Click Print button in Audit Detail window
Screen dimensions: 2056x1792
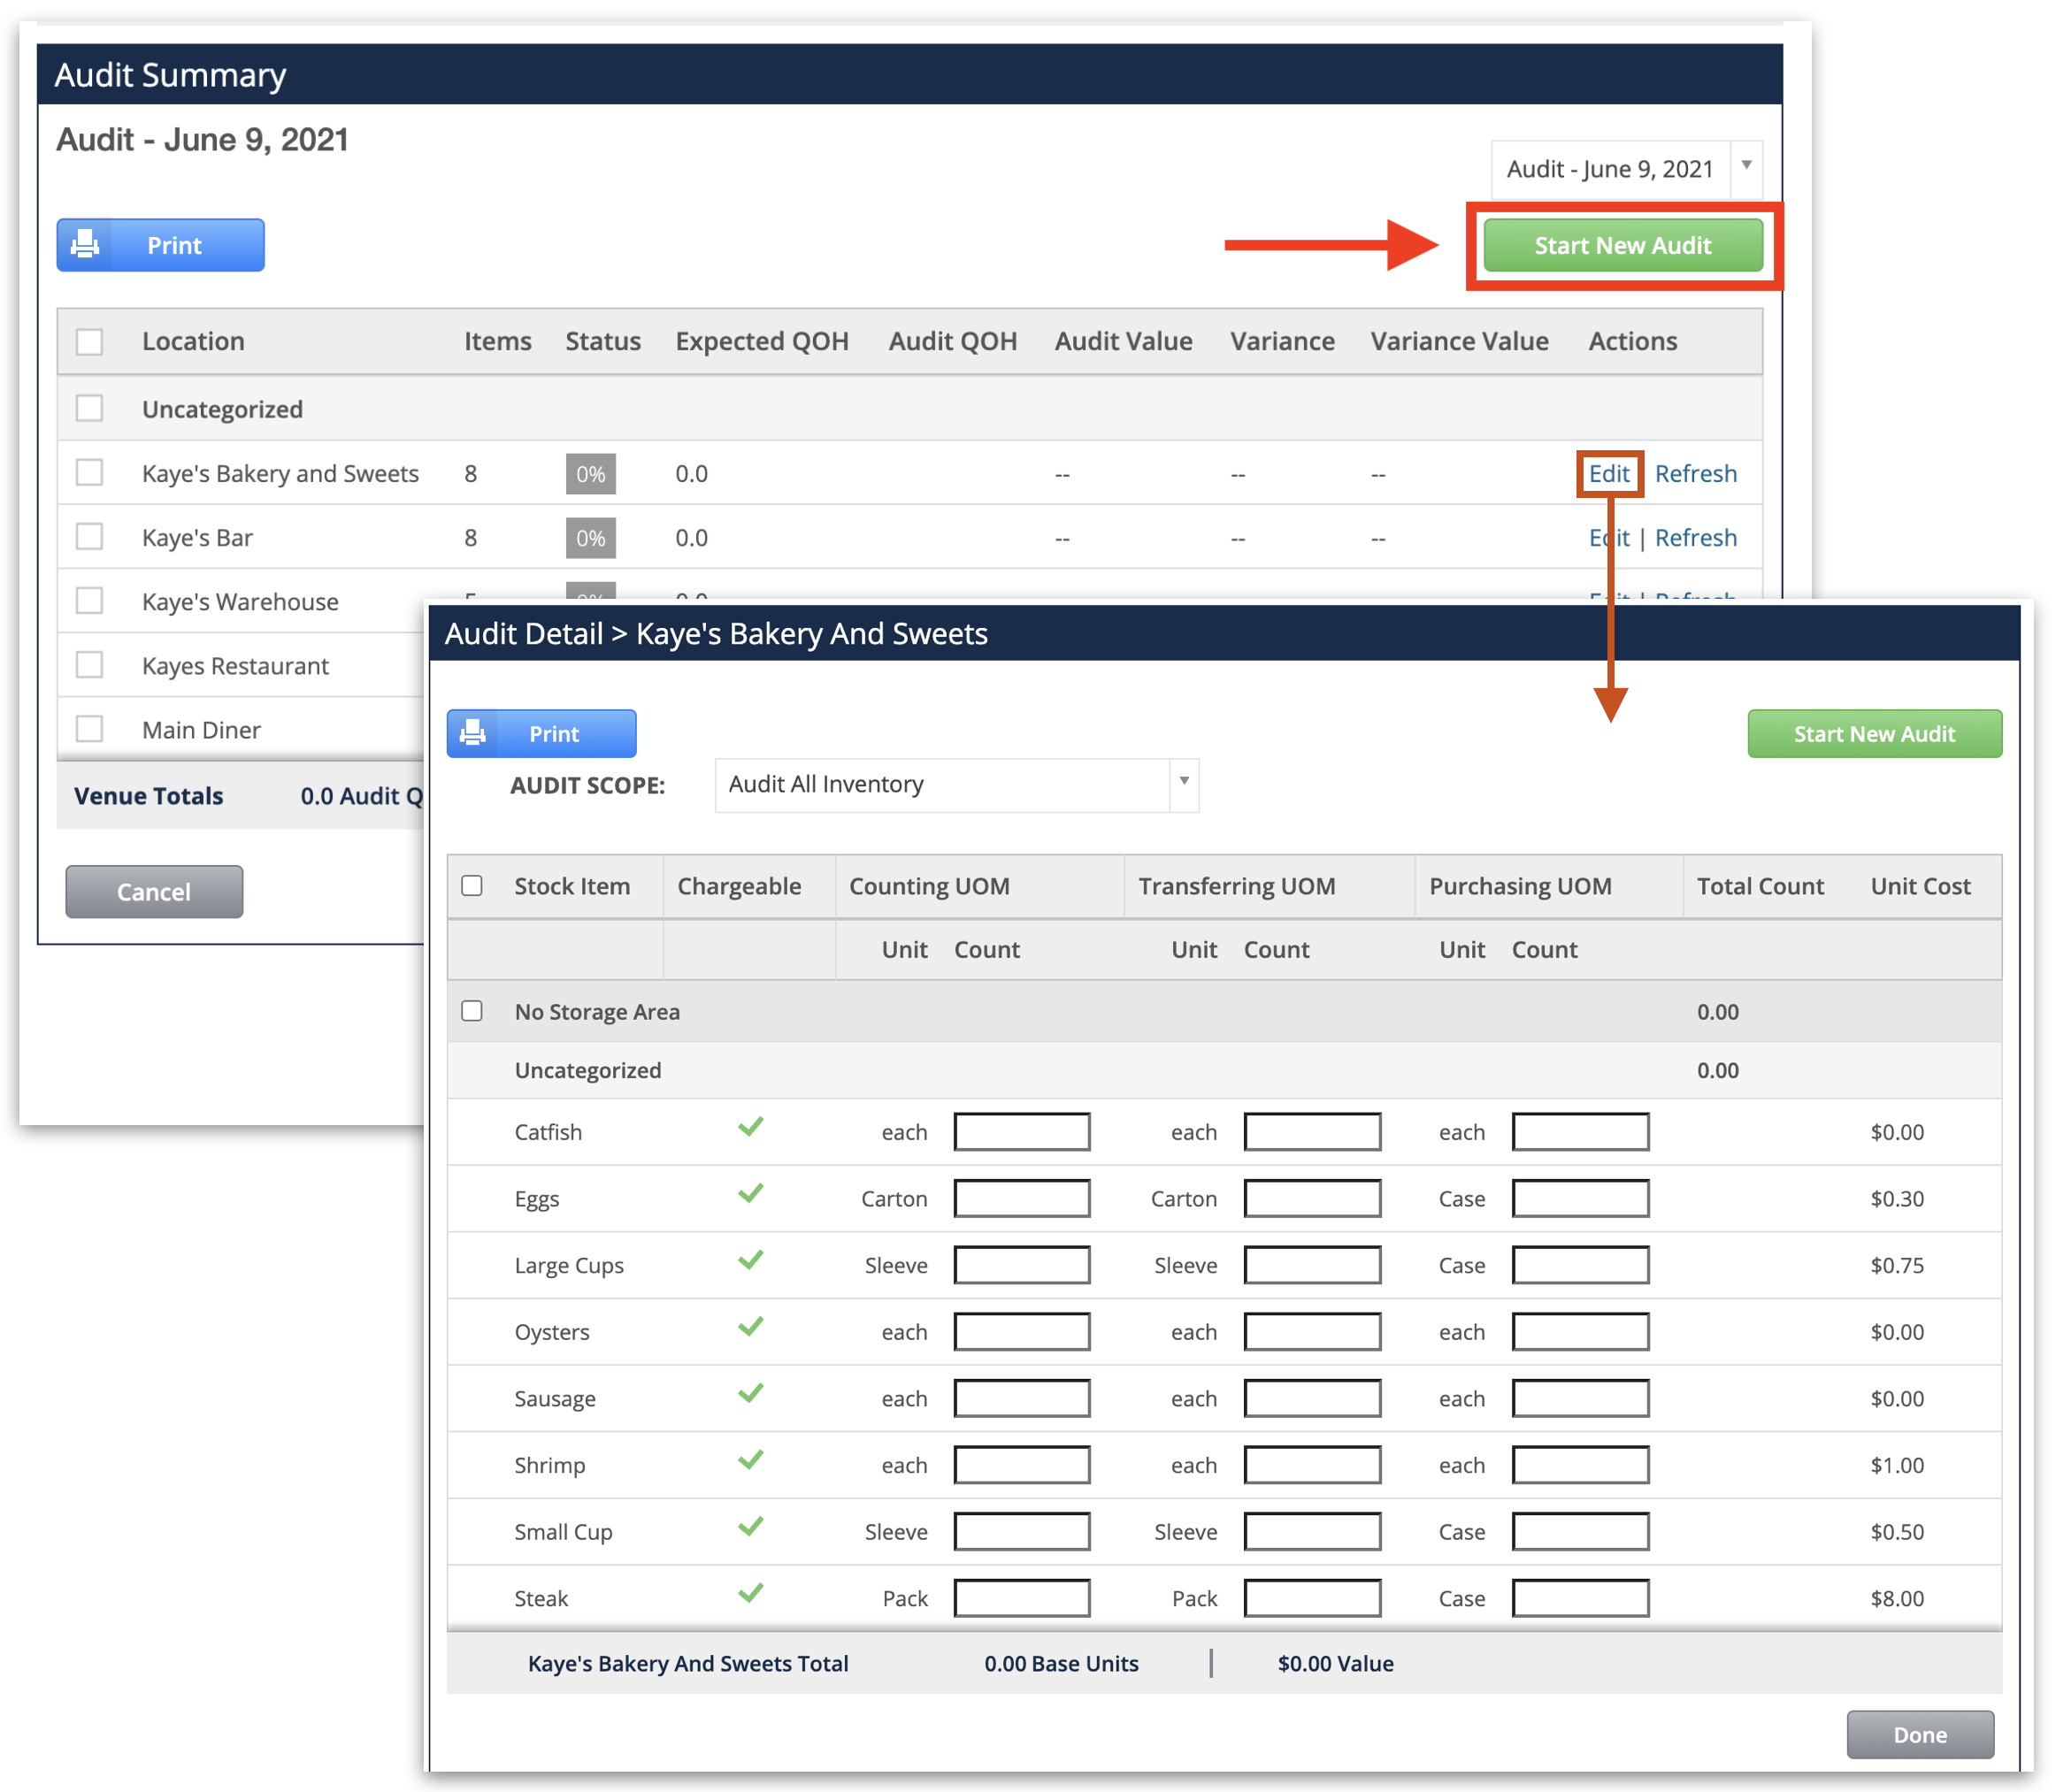[x=541, y=734]
